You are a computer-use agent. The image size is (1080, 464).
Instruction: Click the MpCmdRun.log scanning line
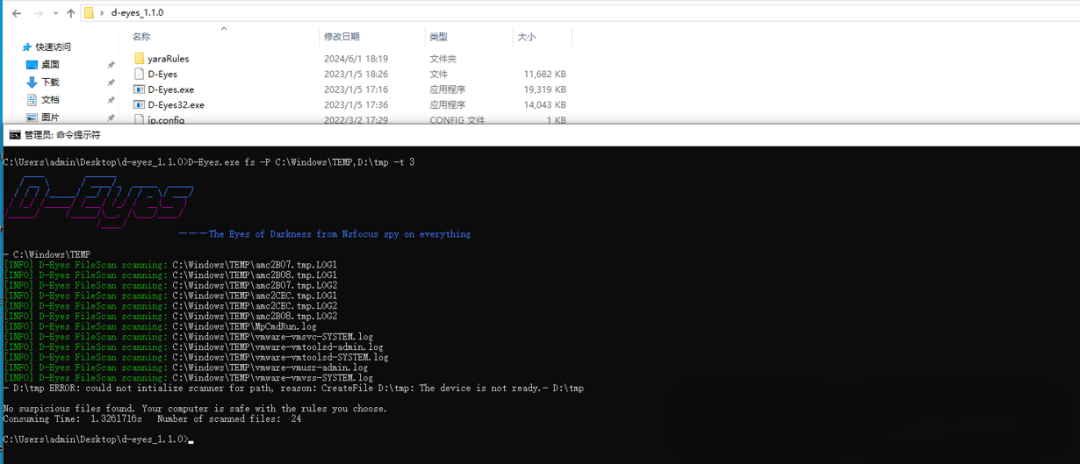click(x=160, y=326)
